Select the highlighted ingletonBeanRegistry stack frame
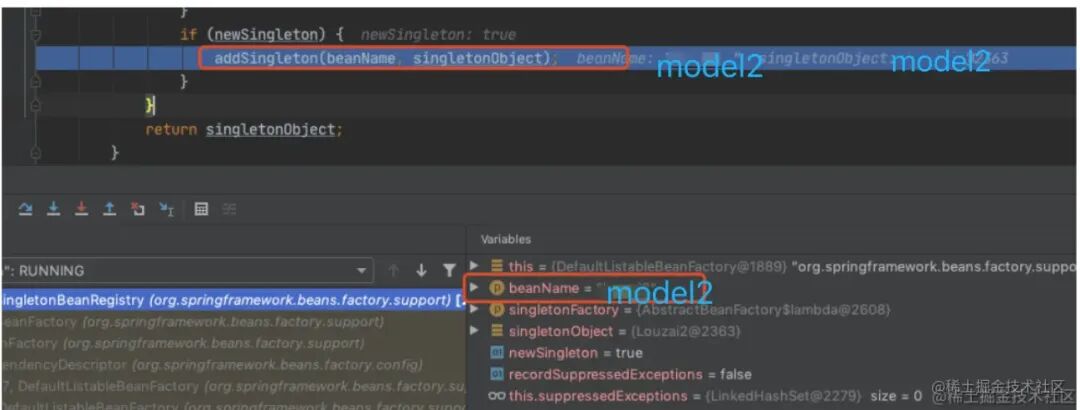This screenshot has height=410, width=1080. 233,300
